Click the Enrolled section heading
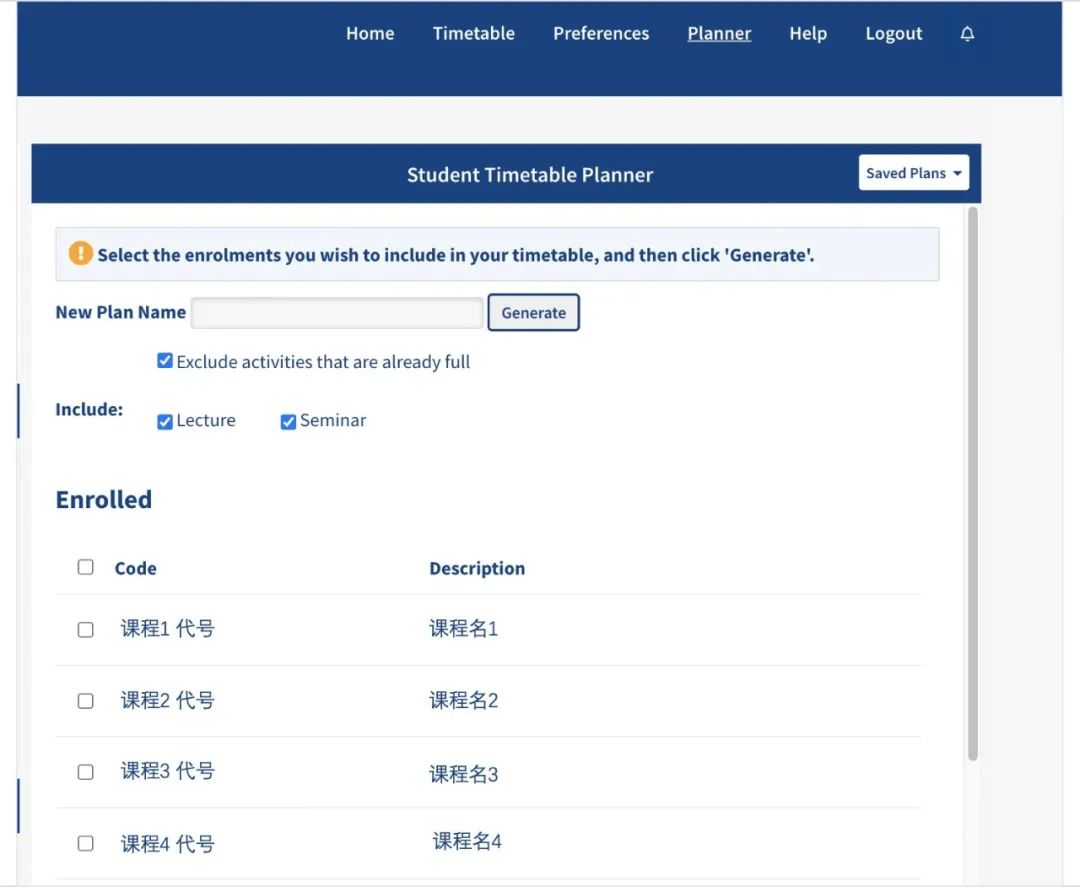Screen dimensions: 1080x887 point(104,499)
